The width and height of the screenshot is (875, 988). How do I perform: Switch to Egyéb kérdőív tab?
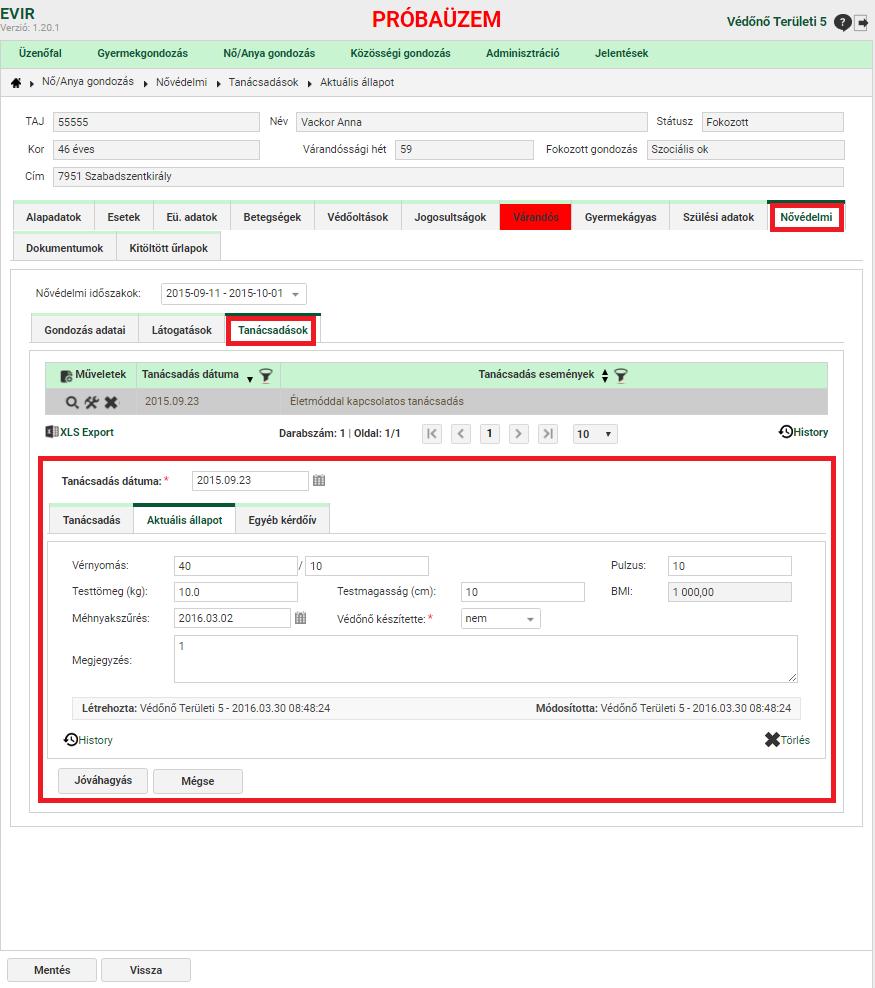coord(282,520)
